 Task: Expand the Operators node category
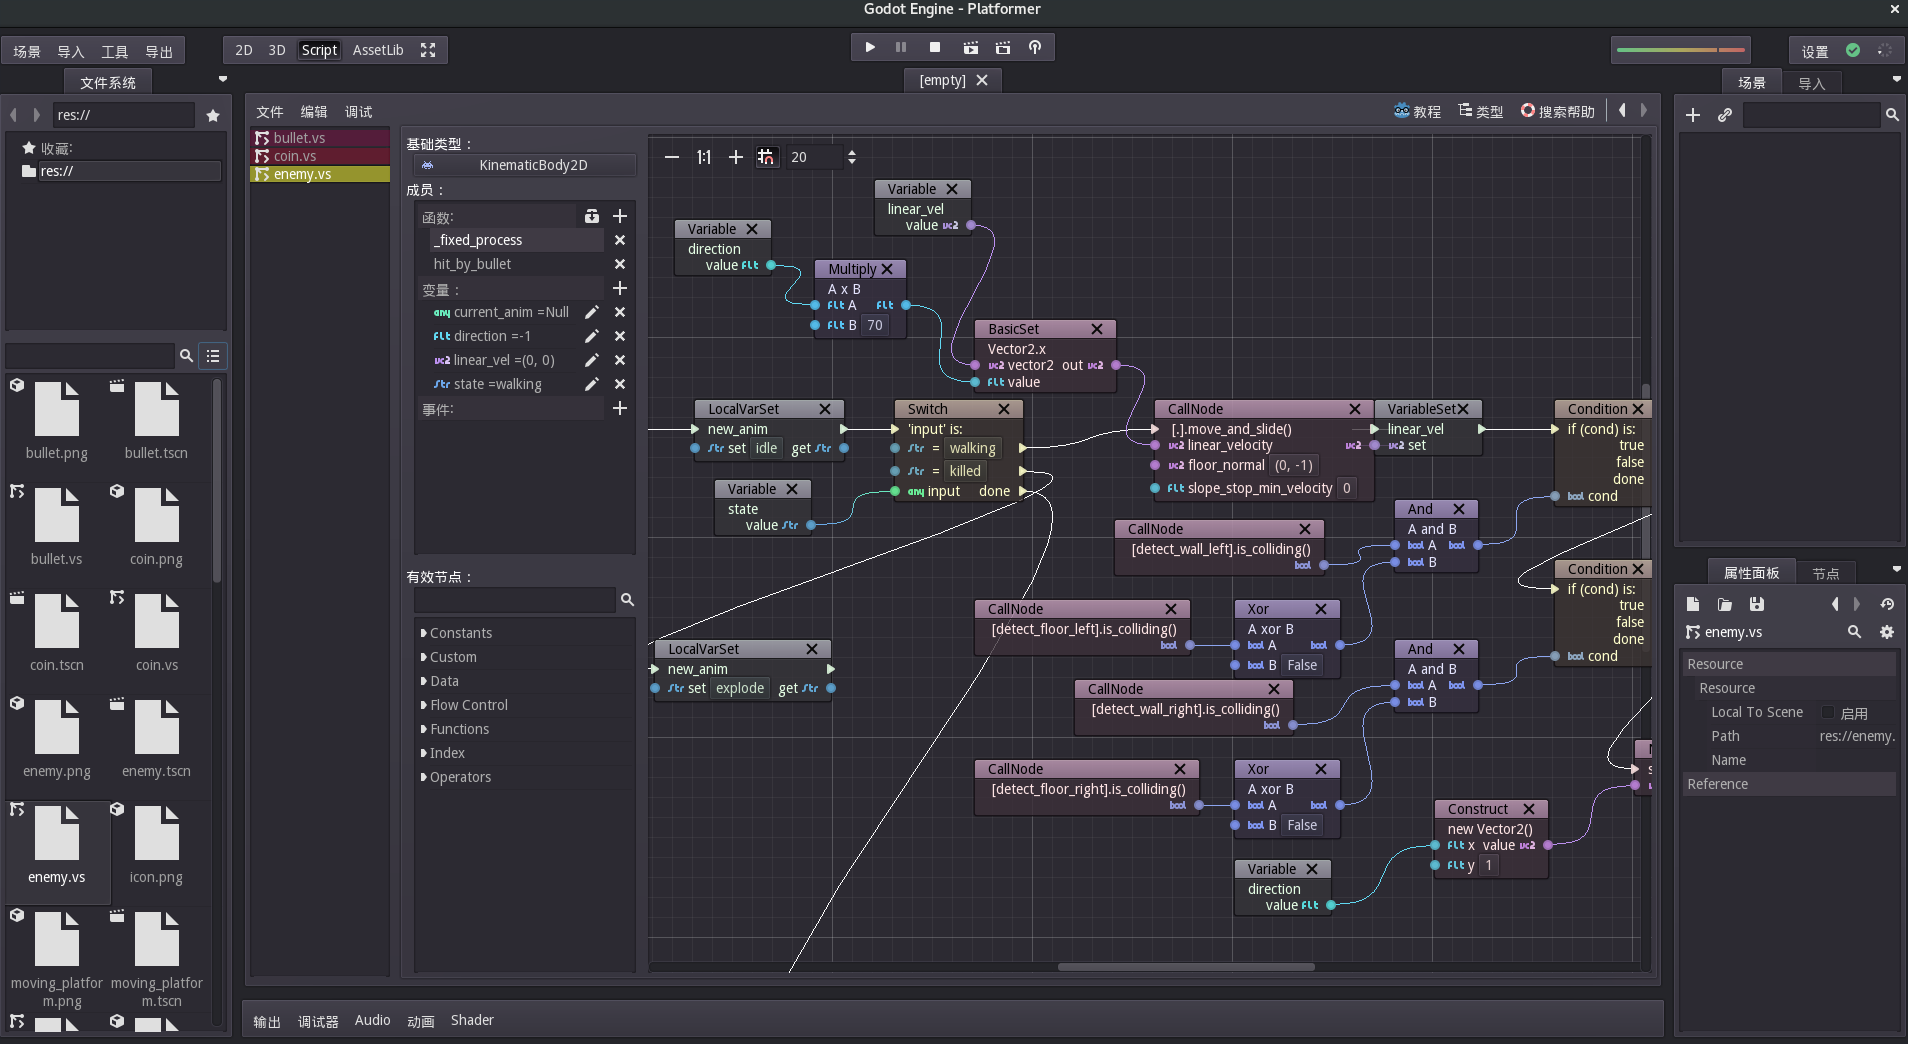click(460, 777)
